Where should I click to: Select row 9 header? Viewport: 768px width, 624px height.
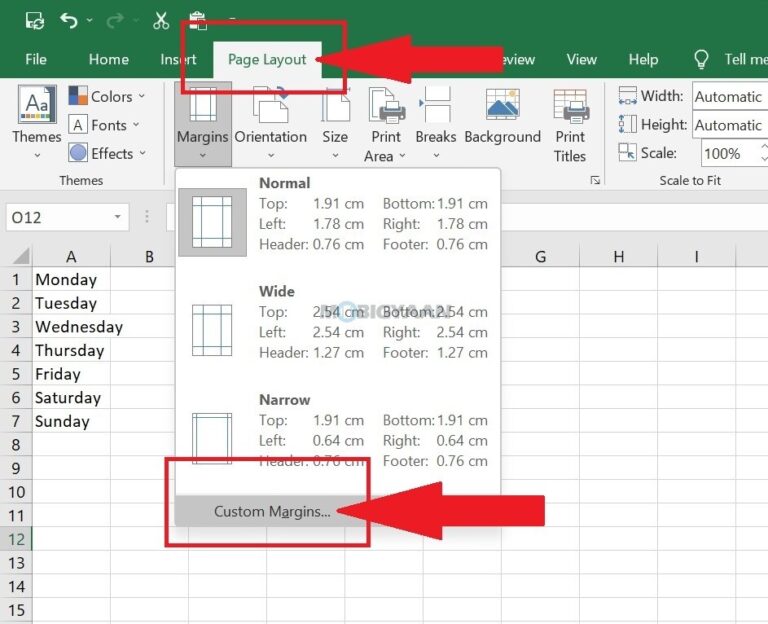click(16, 468)
